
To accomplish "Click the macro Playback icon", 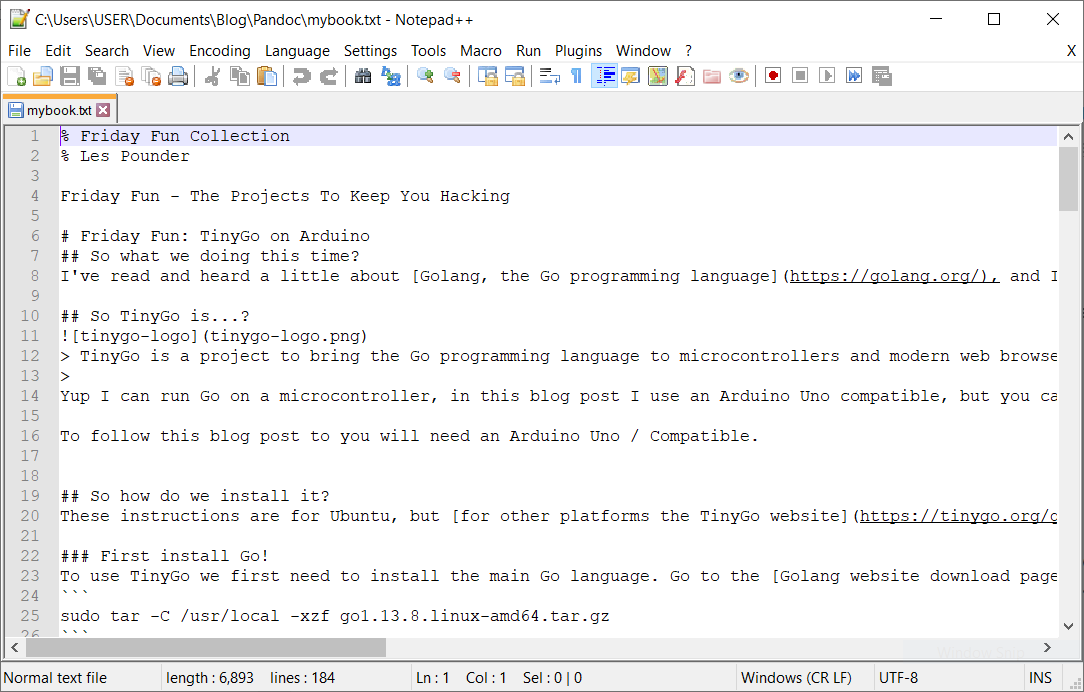I will point(827,75).
